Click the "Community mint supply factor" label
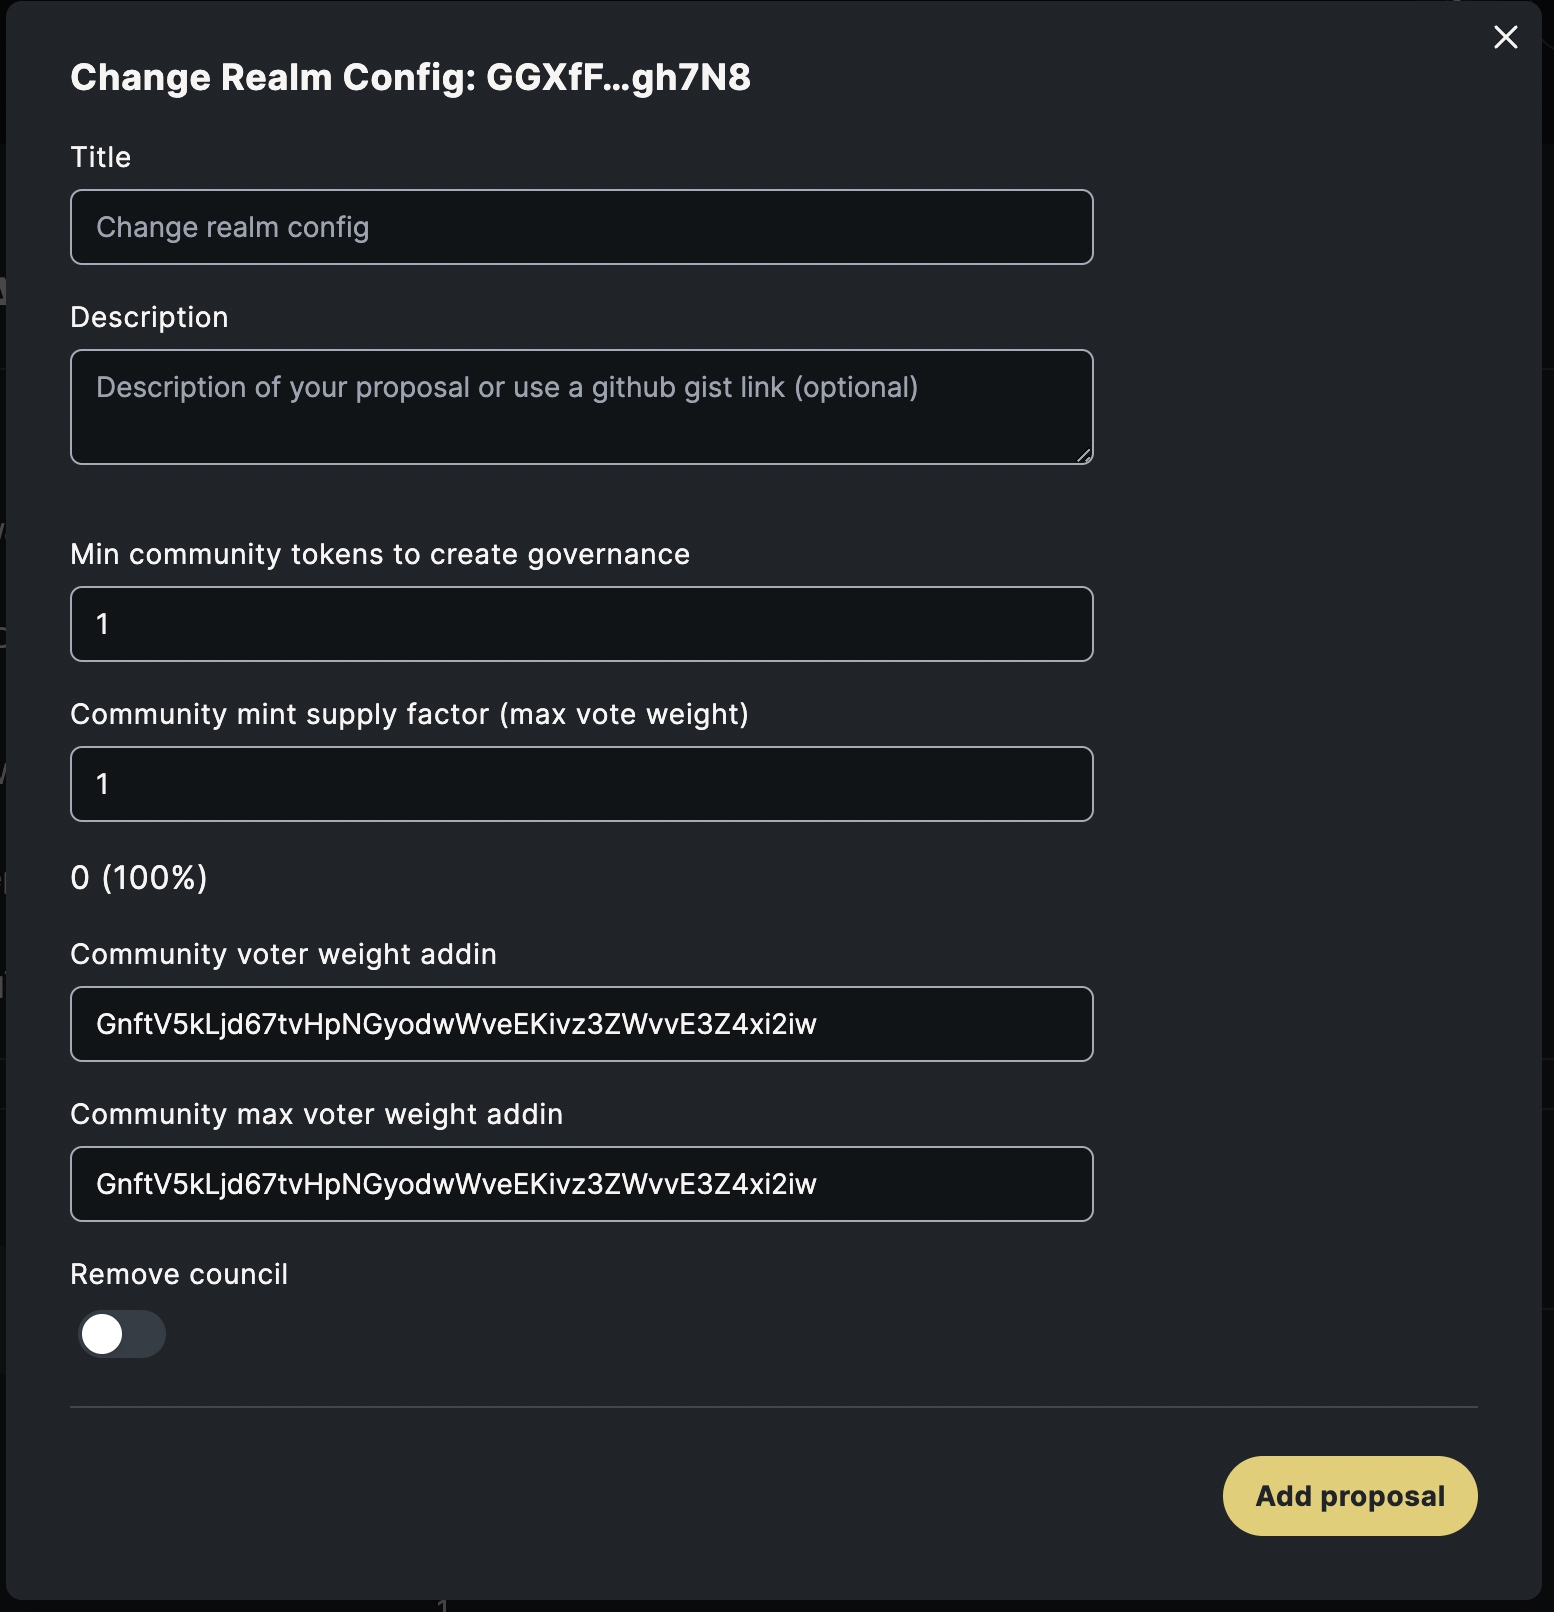The width and height of the screenshot is (1554, 1612). pos(409,714)
